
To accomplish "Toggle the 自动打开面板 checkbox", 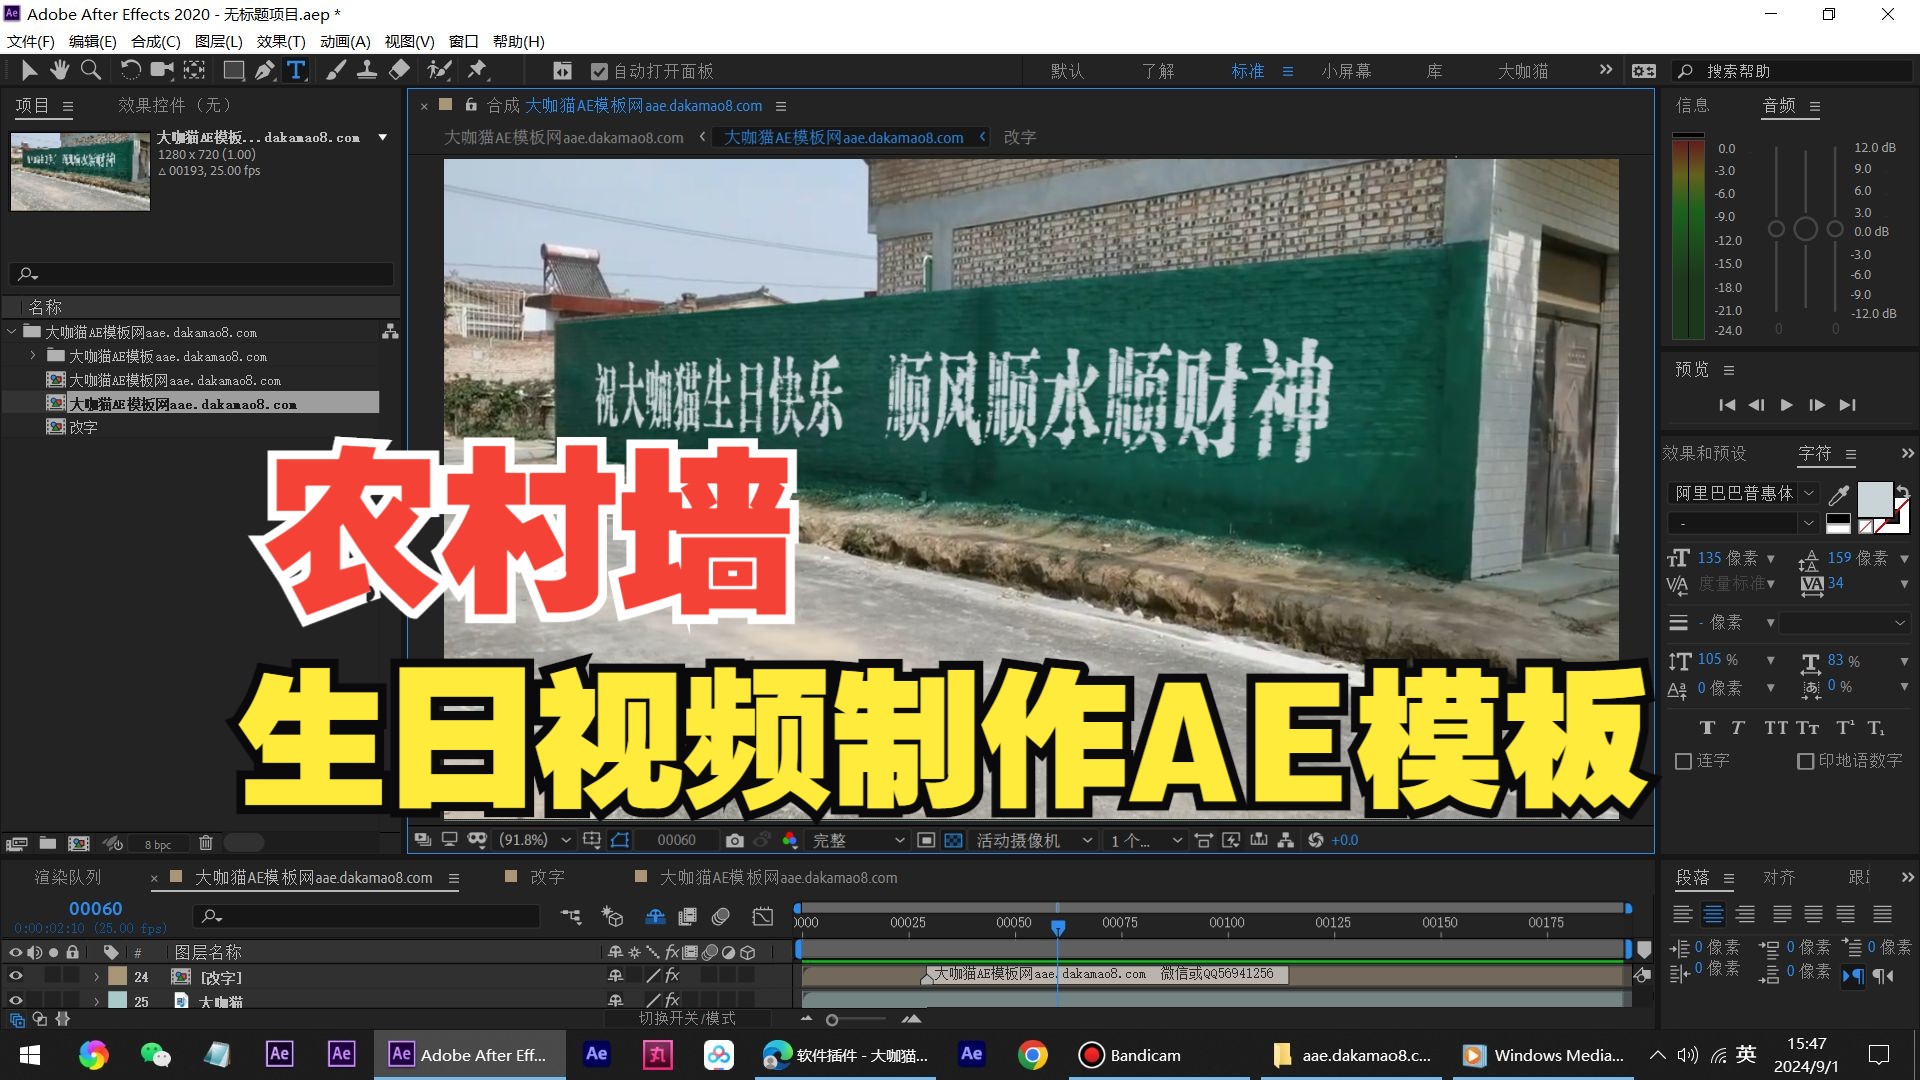I will (x=600, y=71).
